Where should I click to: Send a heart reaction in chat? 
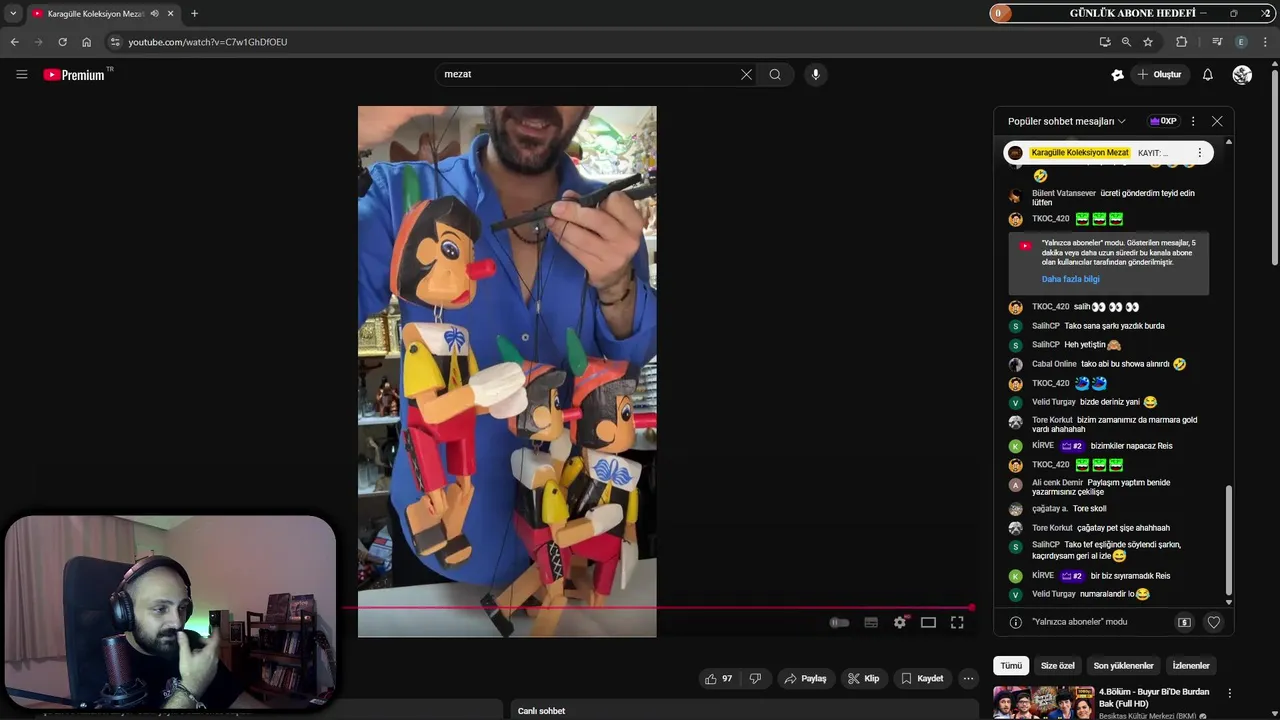click(x=1213, y=622)
